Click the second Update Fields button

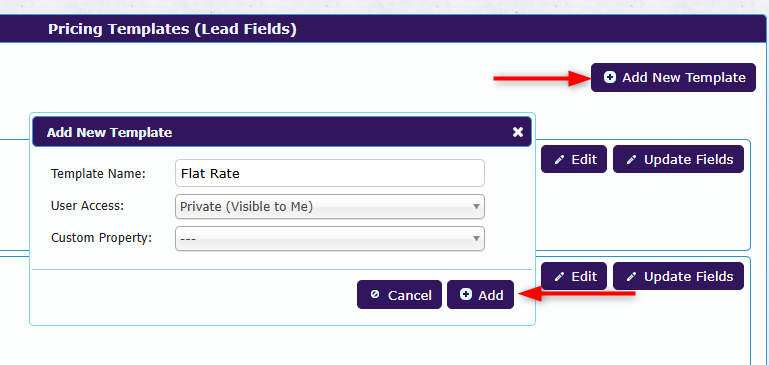pyautogui.click(x=678, y=276)
